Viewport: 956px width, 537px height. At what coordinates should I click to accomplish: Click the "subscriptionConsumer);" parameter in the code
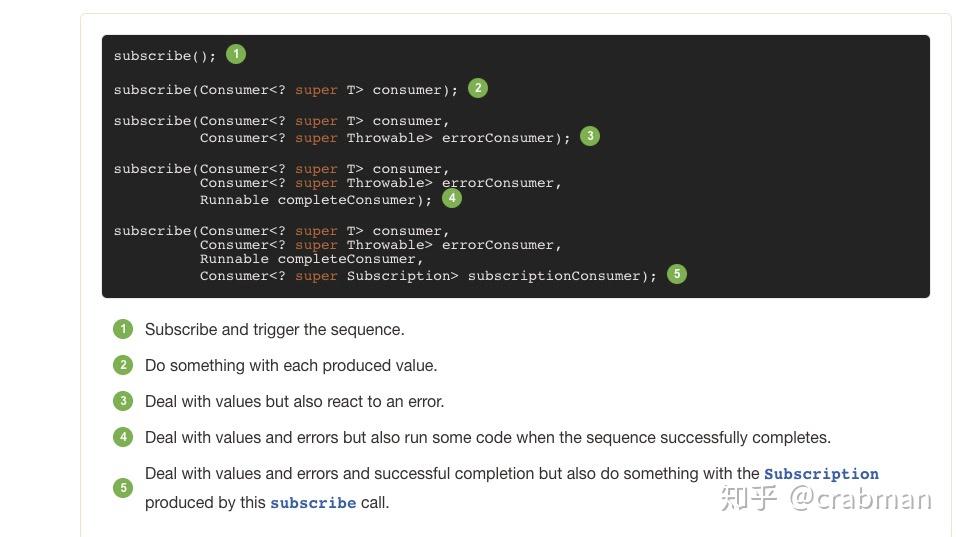coord(562,276)
